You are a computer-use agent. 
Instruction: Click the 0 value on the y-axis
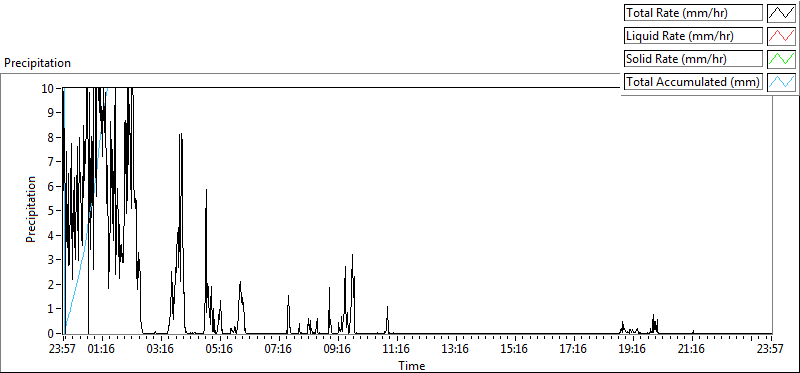click(51, 334)
